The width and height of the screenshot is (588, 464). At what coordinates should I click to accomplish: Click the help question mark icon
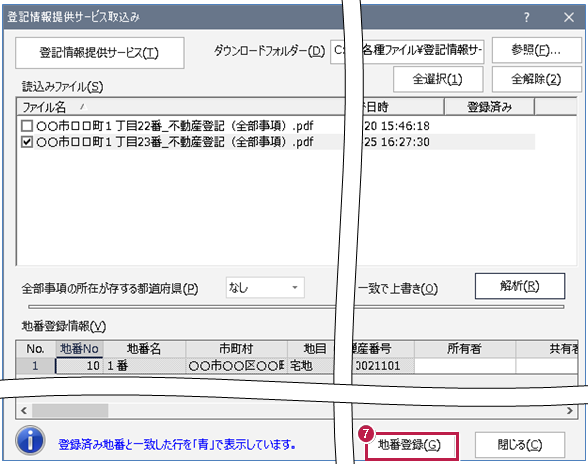tap(526, 17)
